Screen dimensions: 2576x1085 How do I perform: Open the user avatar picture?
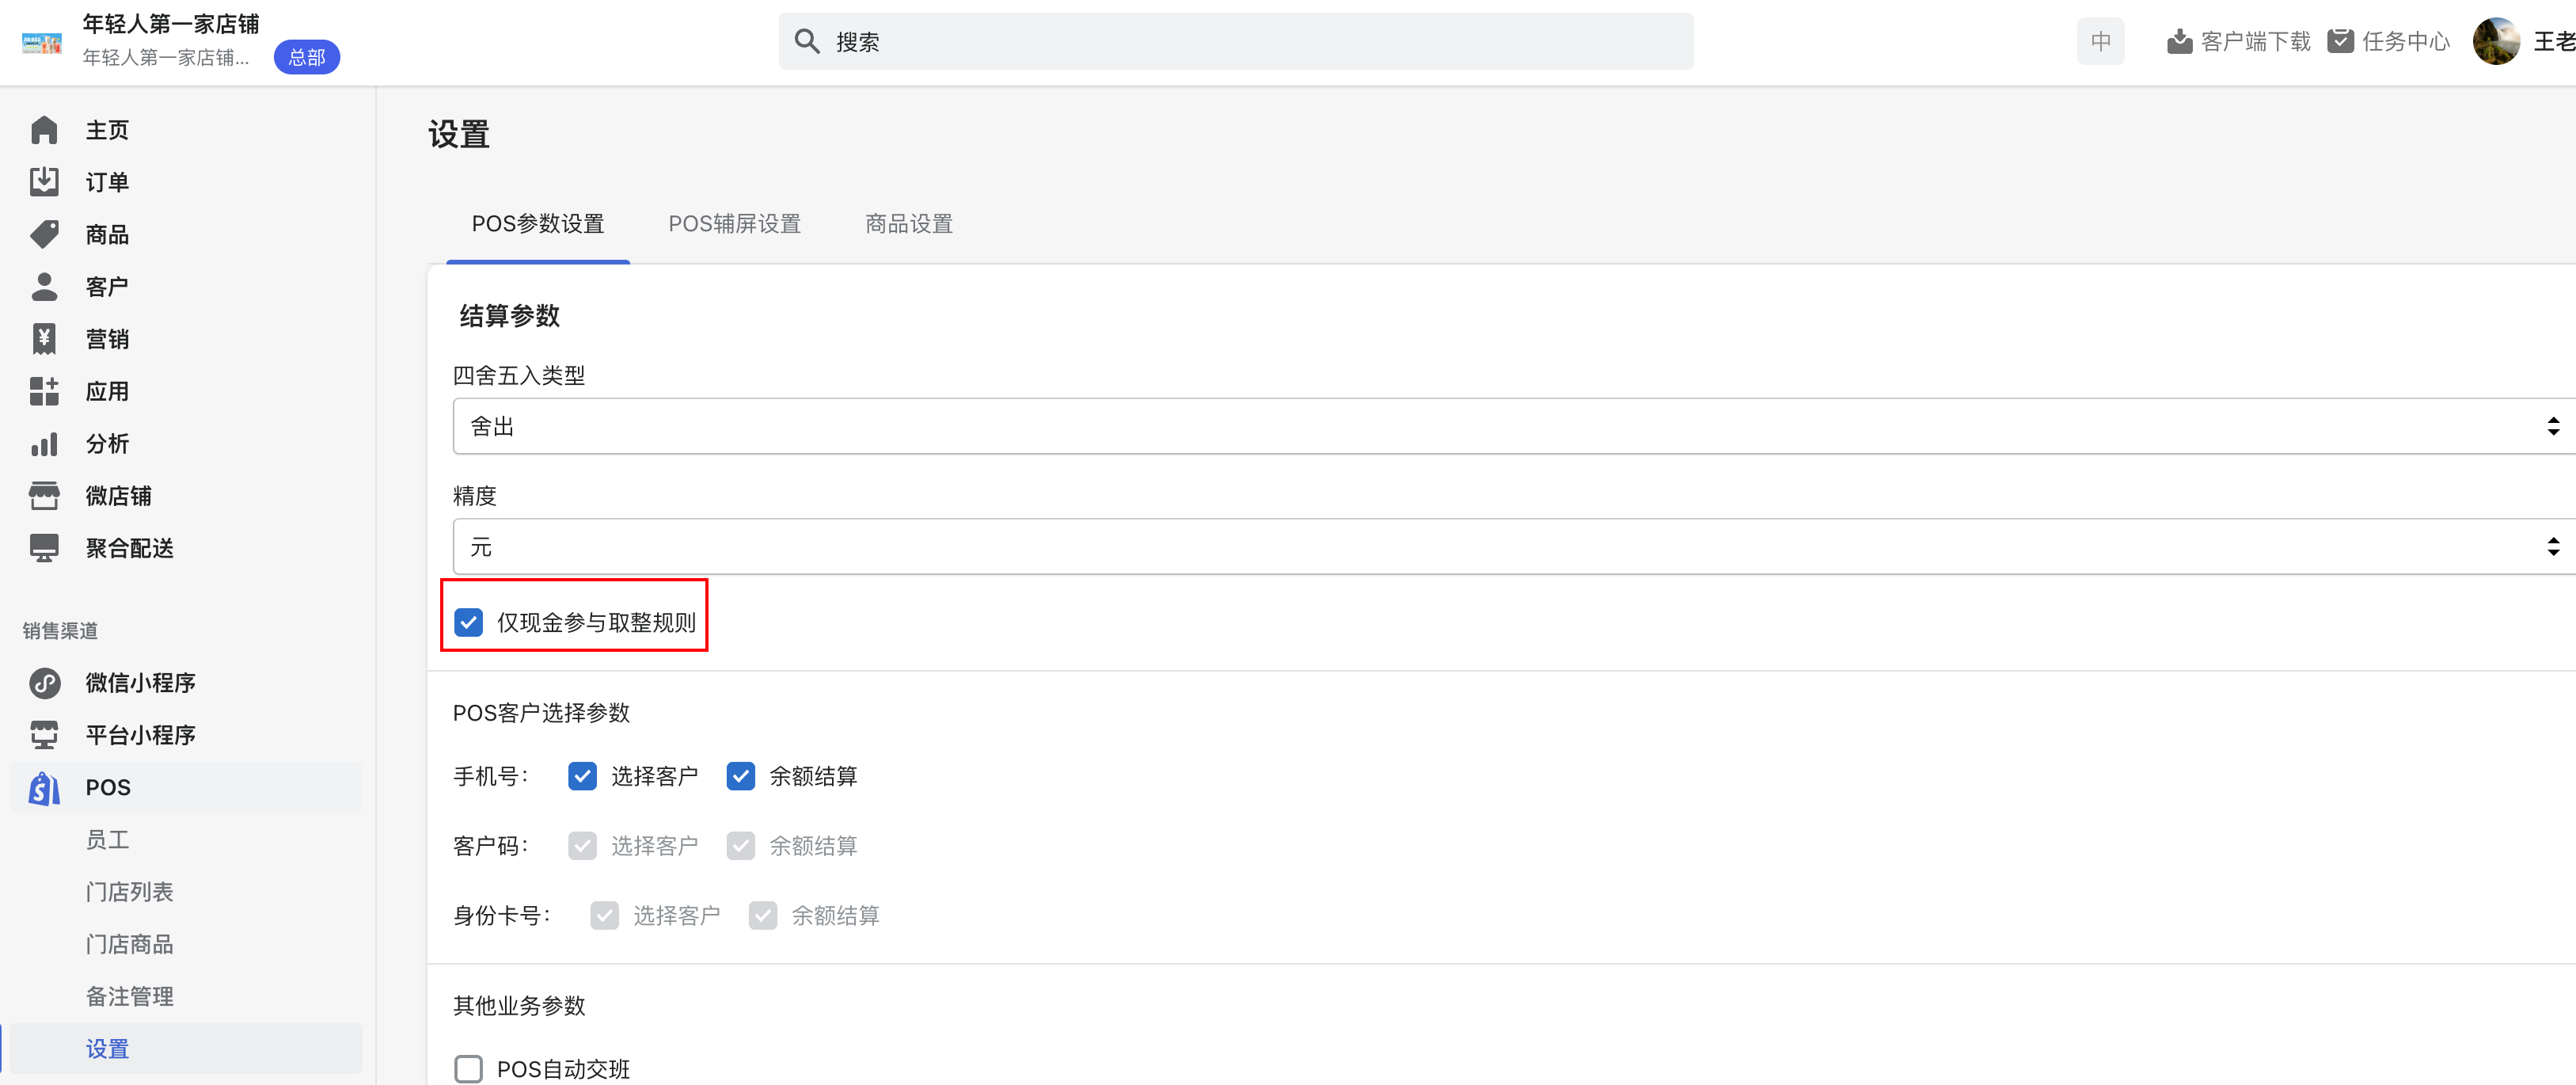(x=2496, y=41)
